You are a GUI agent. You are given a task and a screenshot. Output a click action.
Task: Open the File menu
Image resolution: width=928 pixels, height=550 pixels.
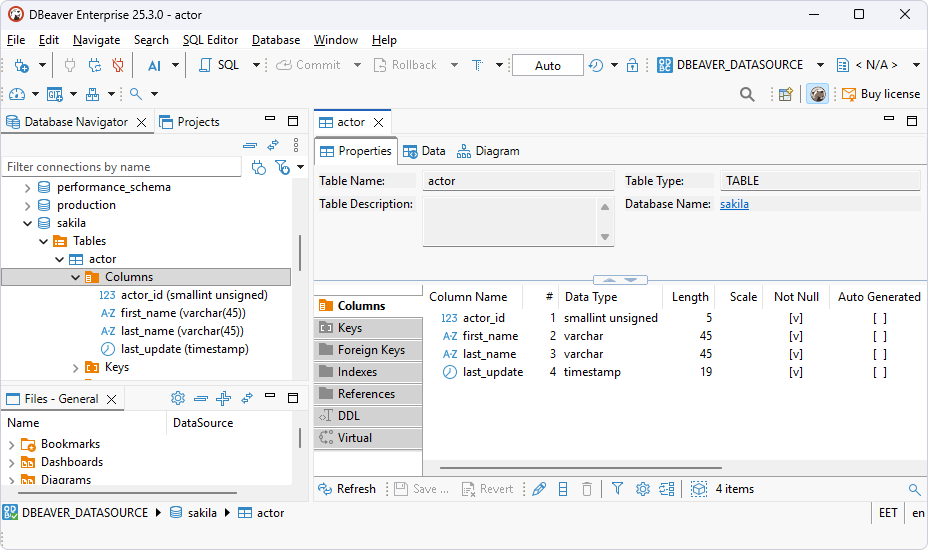click(x=16, y=40)
